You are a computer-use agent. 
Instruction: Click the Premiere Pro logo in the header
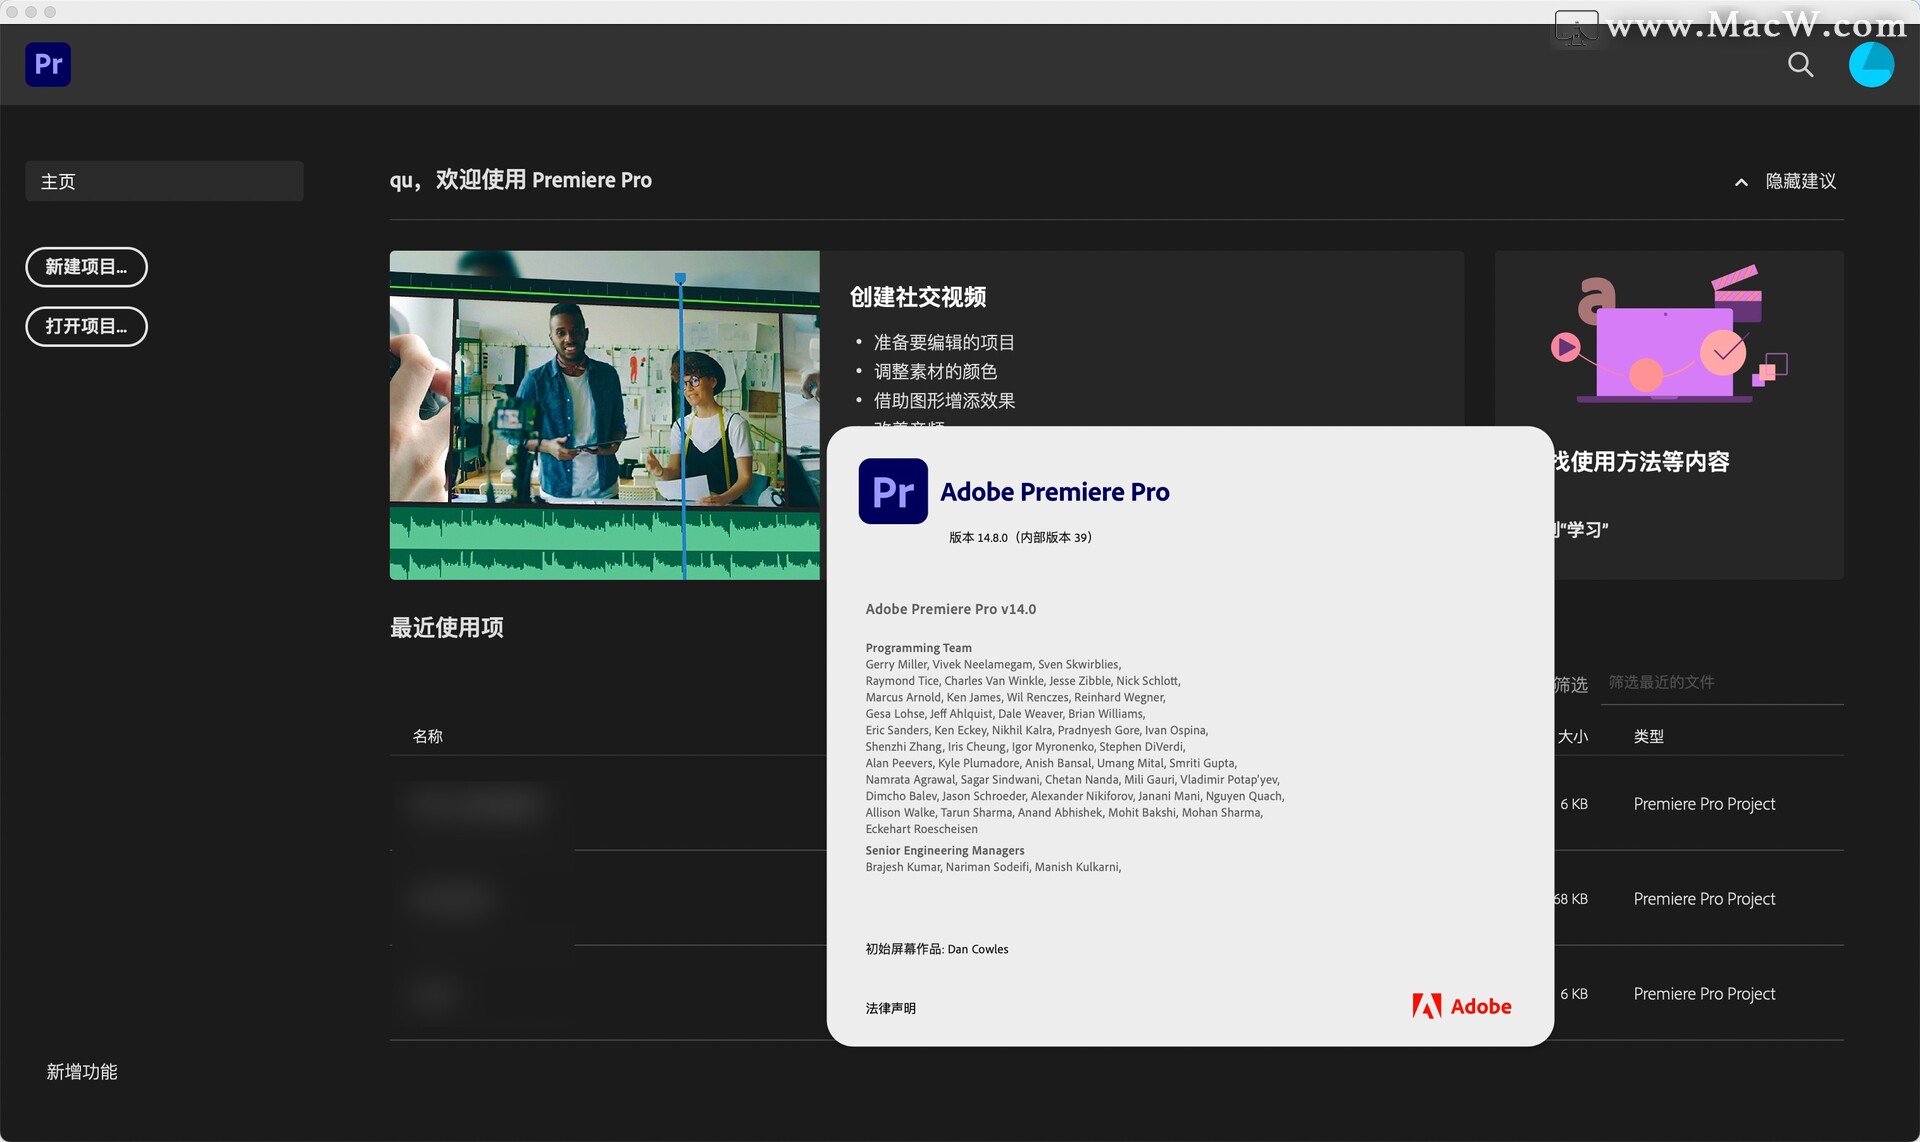(48, 64)
